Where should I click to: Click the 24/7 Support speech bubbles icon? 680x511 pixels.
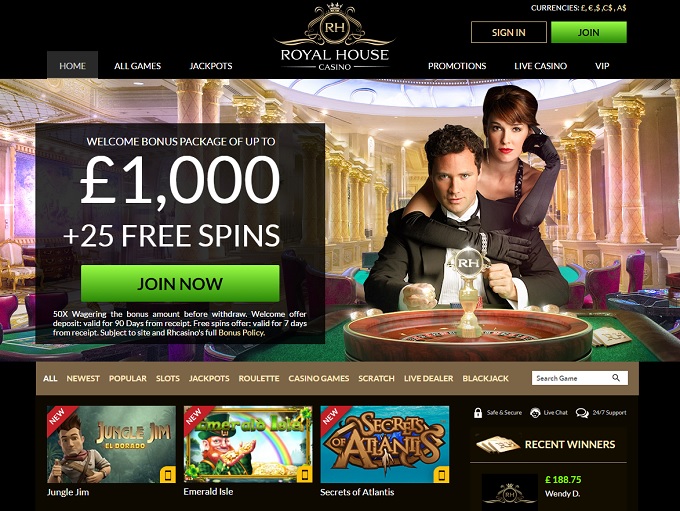click(x=582, y=413)
